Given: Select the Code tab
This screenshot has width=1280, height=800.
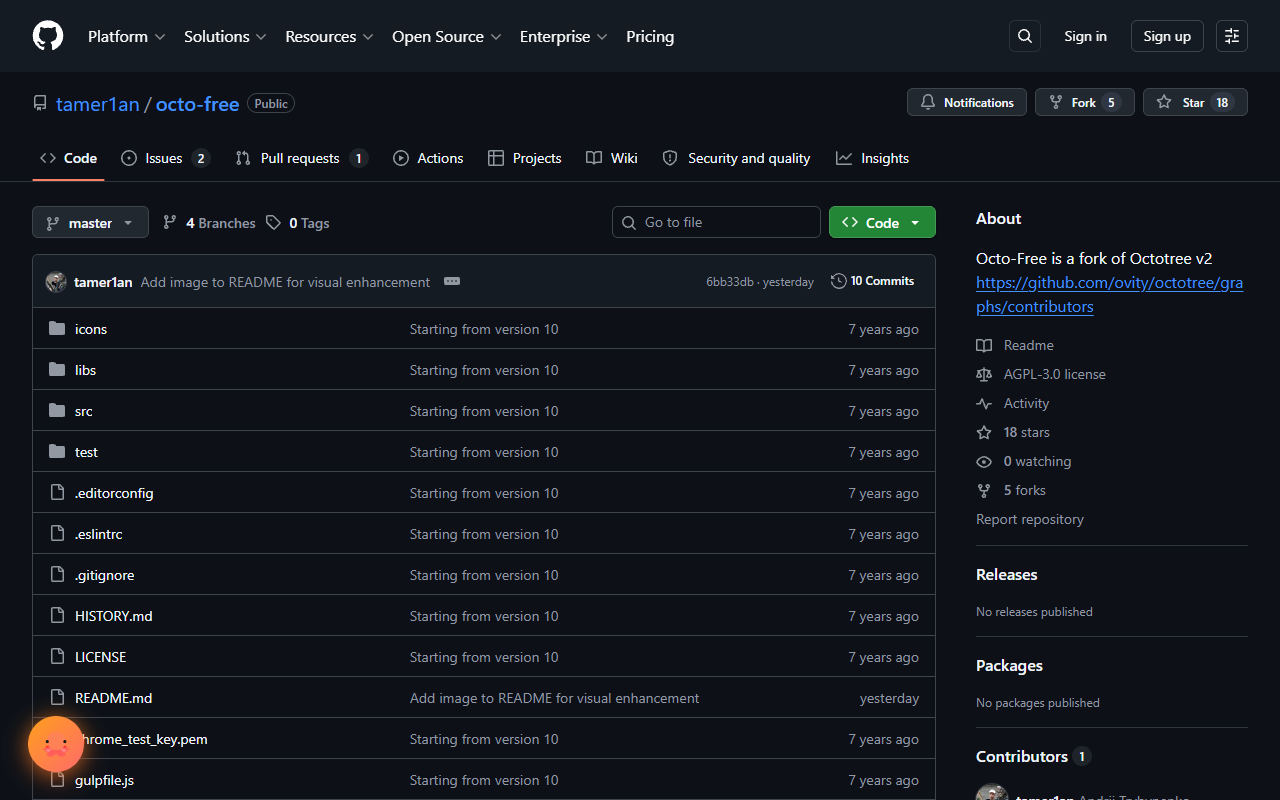Looking at the screenshot, I should (x=68, y=158).
